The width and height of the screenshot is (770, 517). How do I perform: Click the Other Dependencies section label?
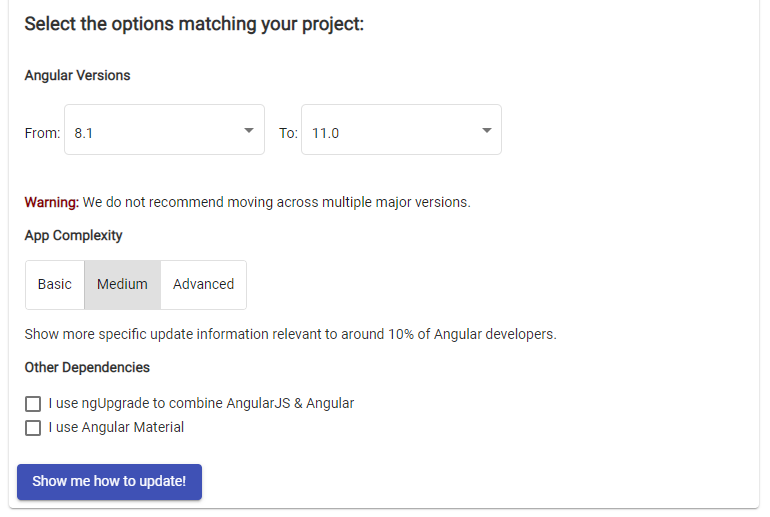point(87,368)
